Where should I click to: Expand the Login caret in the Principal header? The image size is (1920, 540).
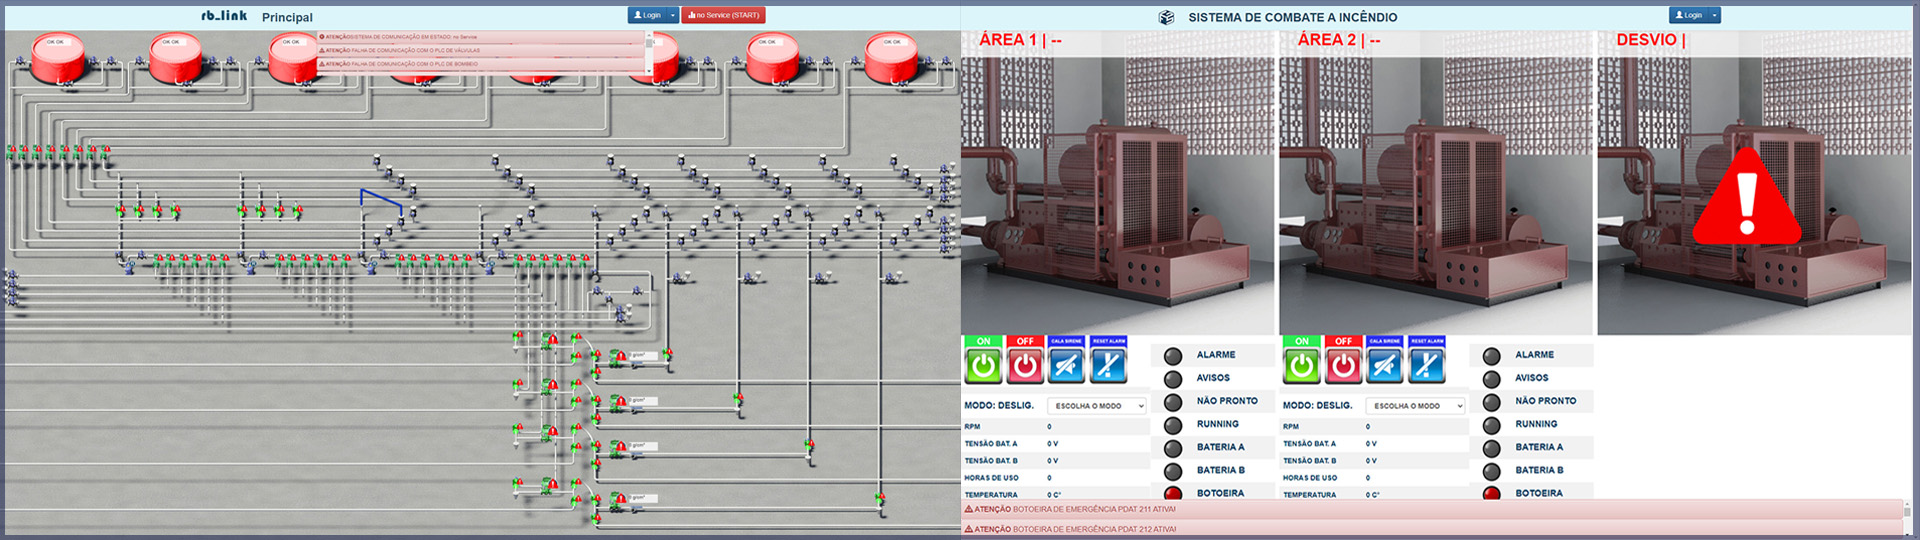[x=674, y=16]
